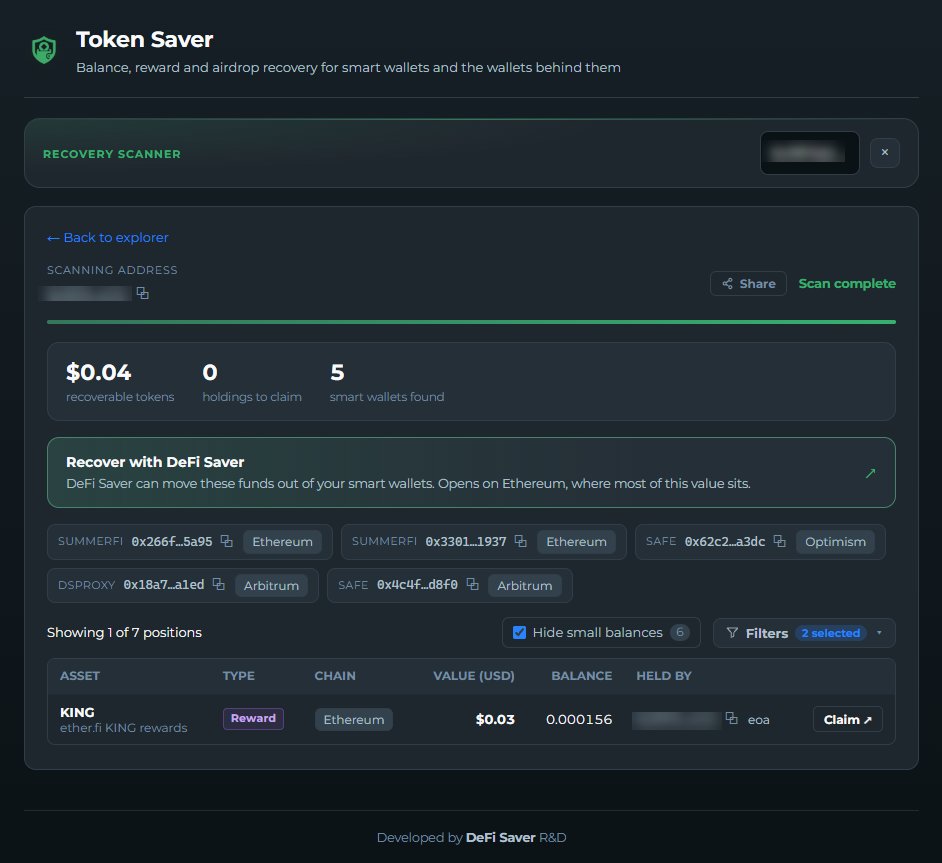Sort by Chain column header

point(335,676)
